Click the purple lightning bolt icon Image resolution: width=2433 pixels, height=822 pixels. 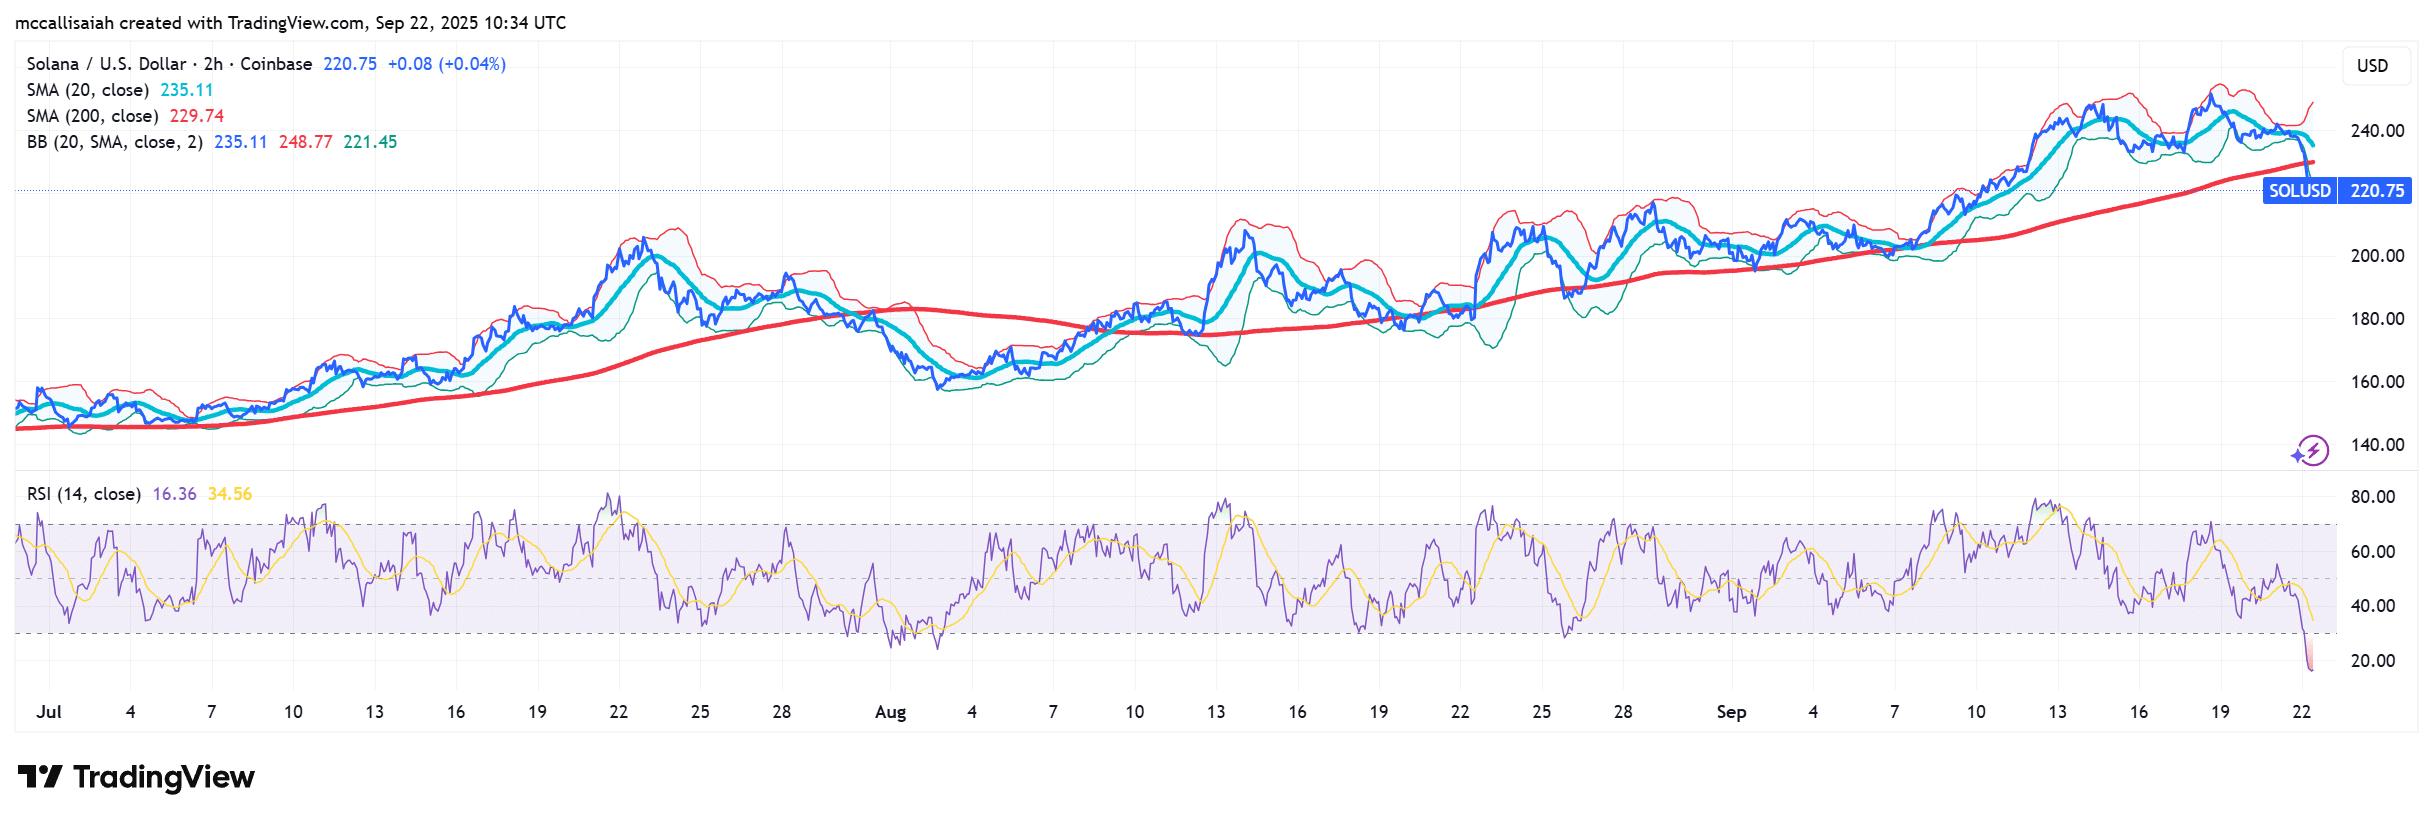pos(2310,451)
